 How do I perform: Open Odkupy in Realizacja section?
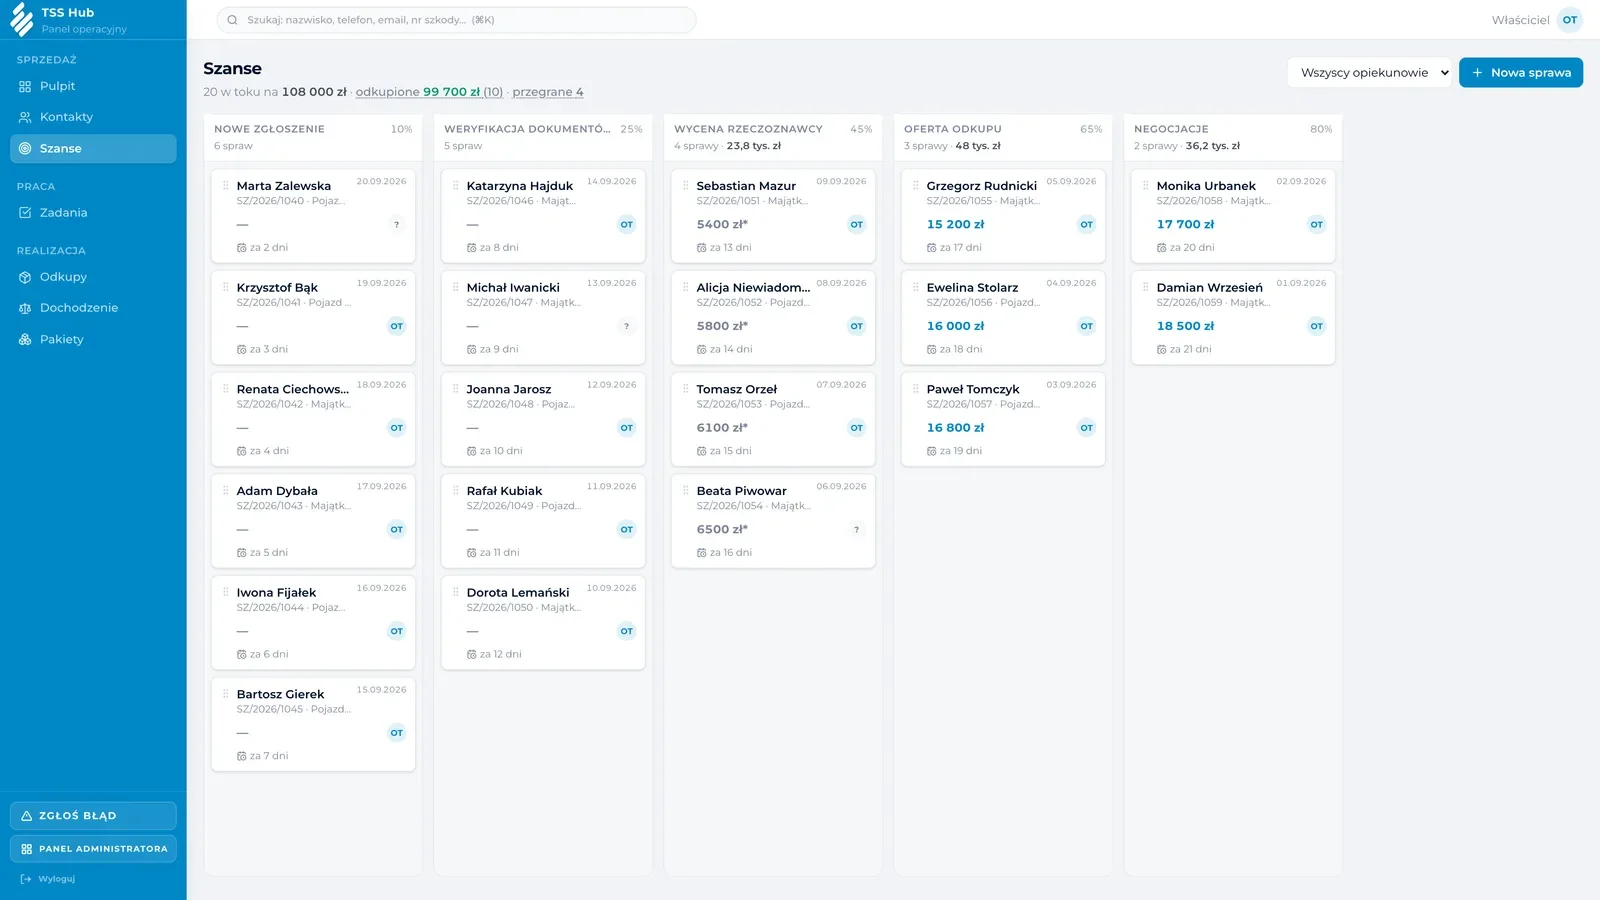click(93, 277)
